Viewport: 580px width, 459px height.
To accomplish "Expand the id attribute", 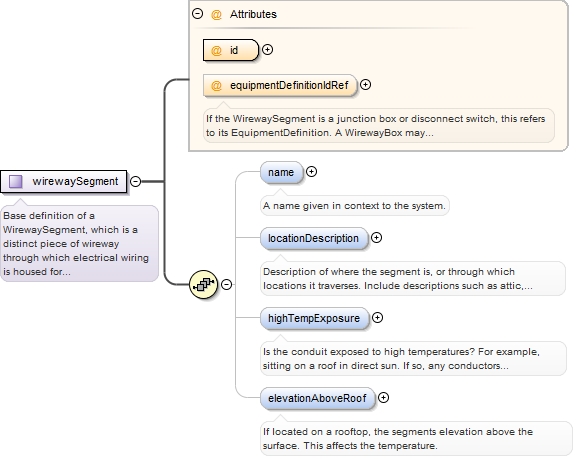I will 267,50.
